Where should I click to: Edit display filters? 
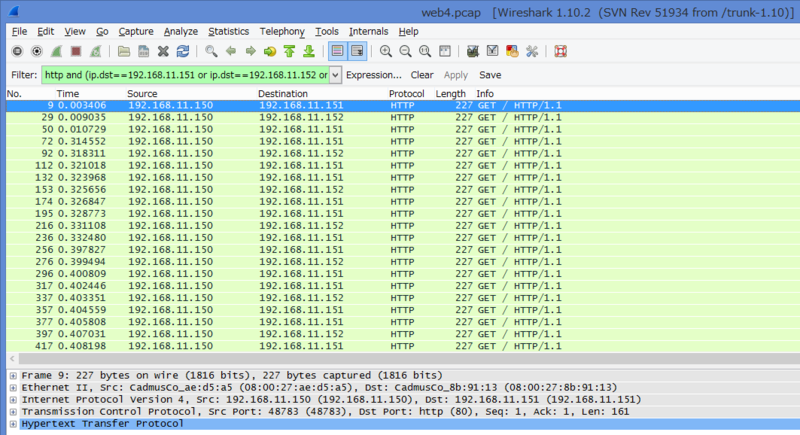click(x=492, y=51)
